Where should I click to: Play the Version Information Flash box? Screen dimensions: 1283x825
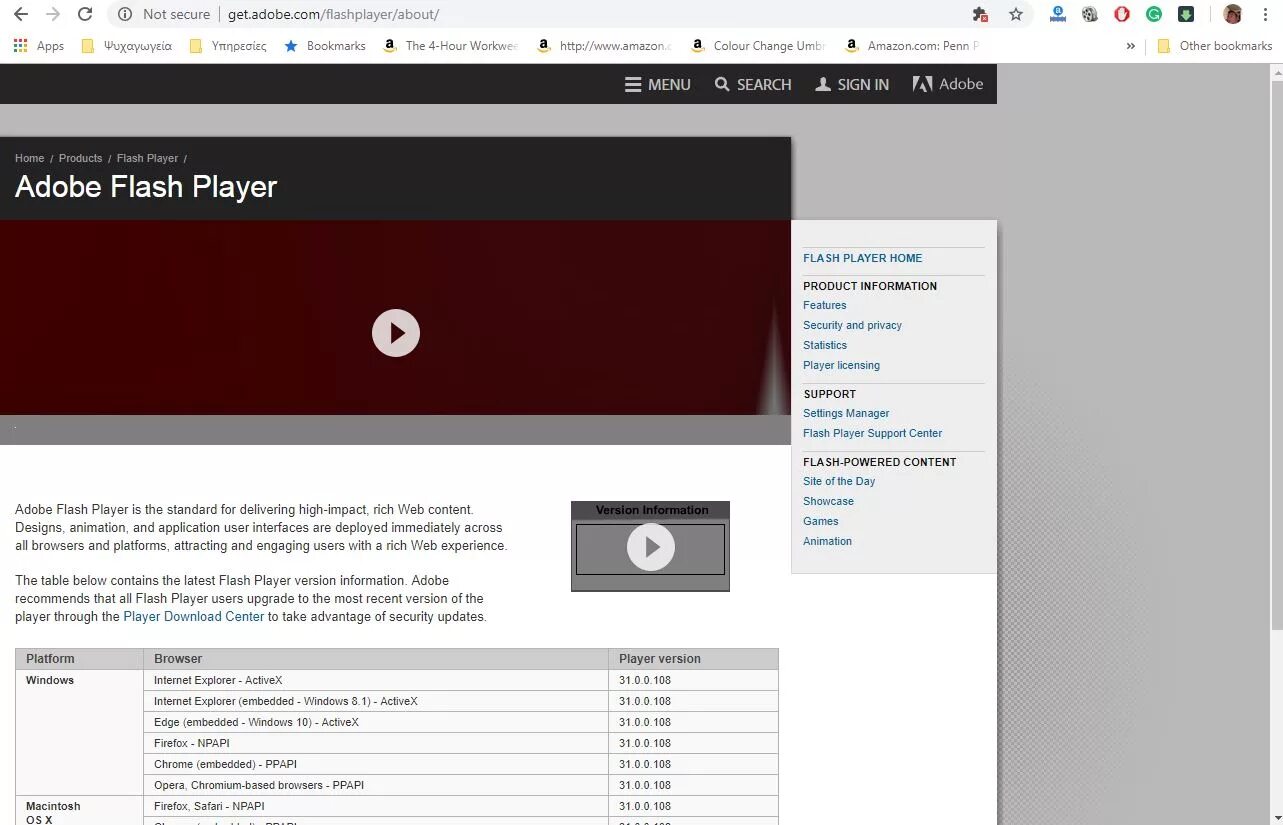[651, 547]
